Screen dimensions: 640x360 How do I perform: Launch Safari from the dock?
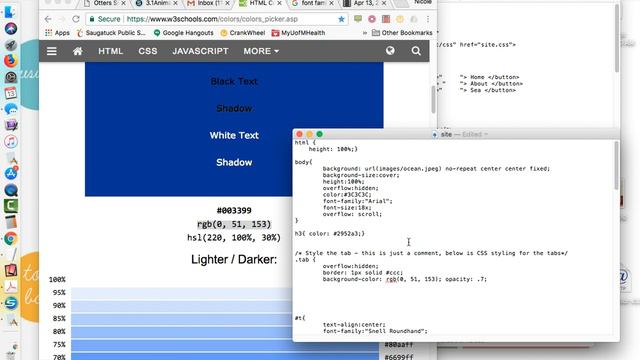coord(11,29)
